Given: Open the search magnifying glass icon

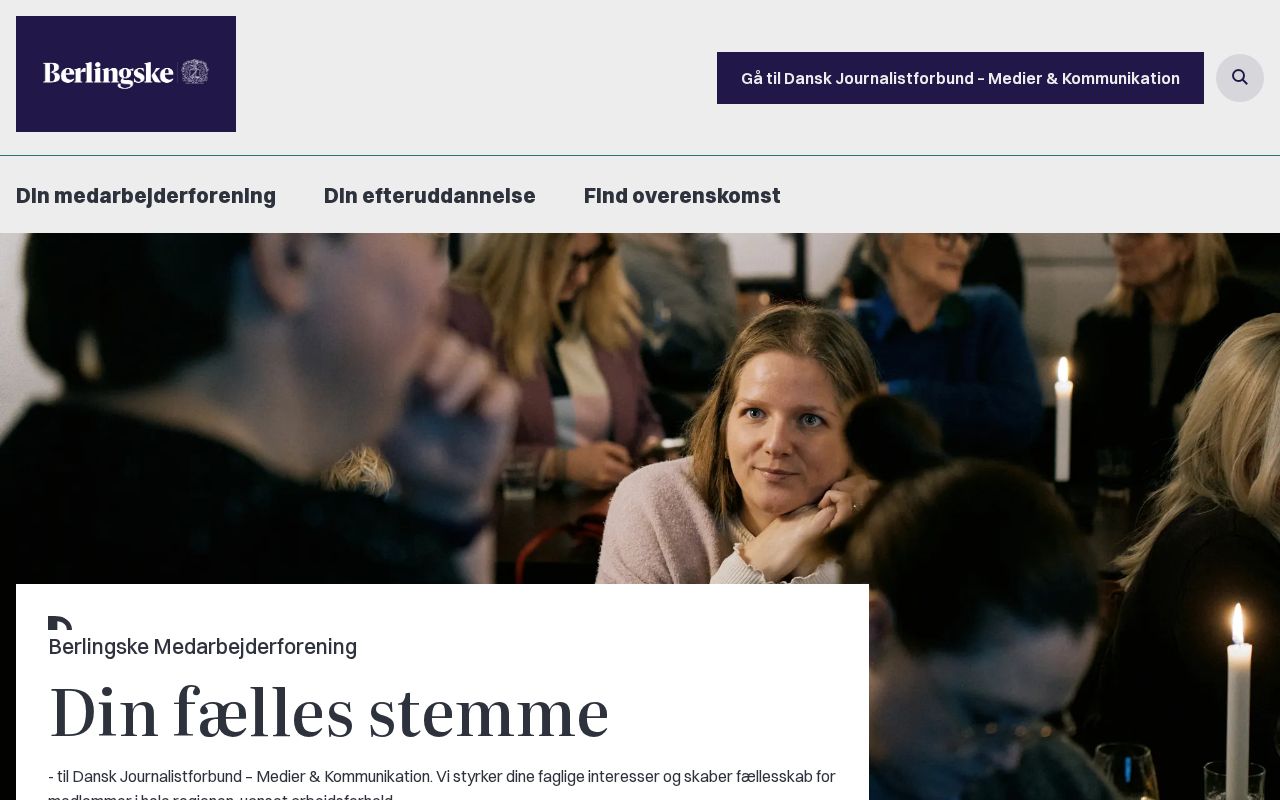Looking at the screenshot, I should (1240, 78).
